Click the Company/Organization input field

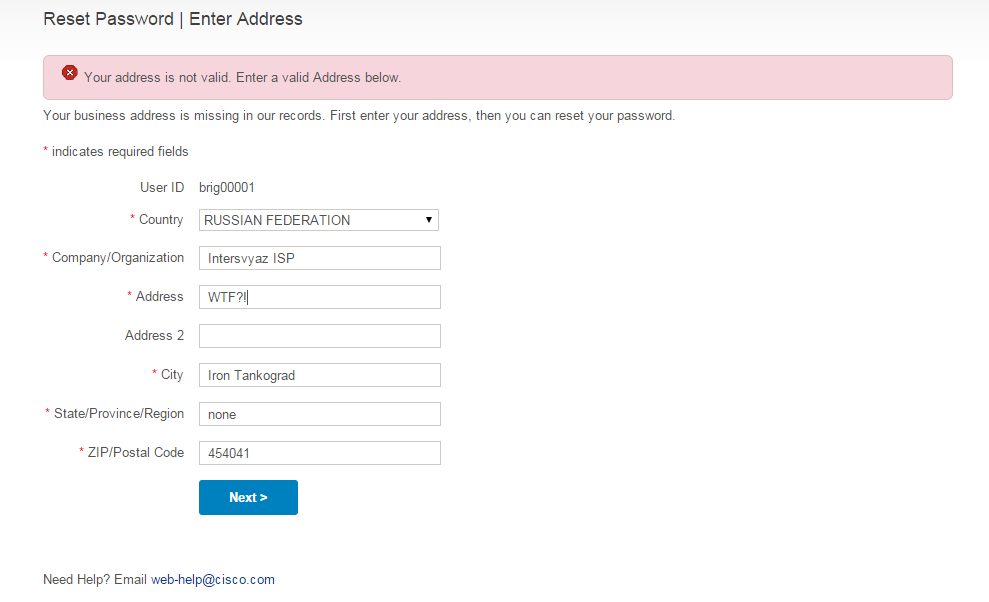click(x=320, y=258)
